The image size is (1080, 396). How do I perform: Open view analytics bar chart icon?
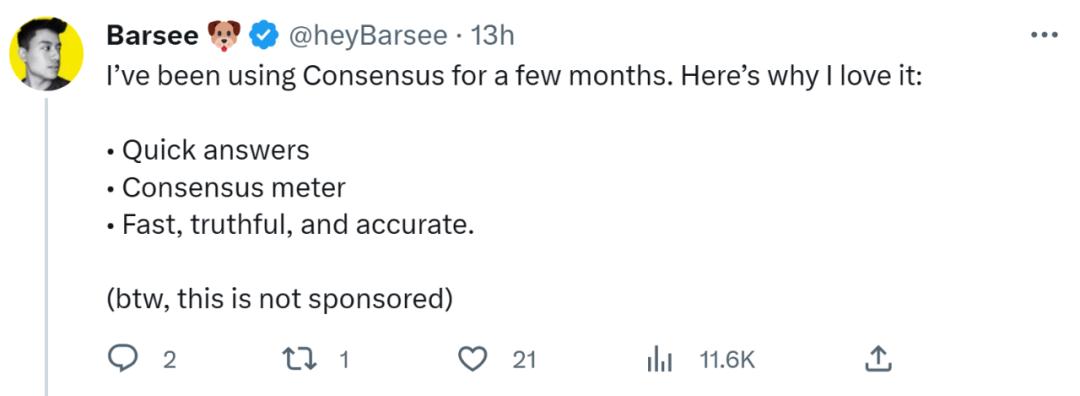[659, 359]
